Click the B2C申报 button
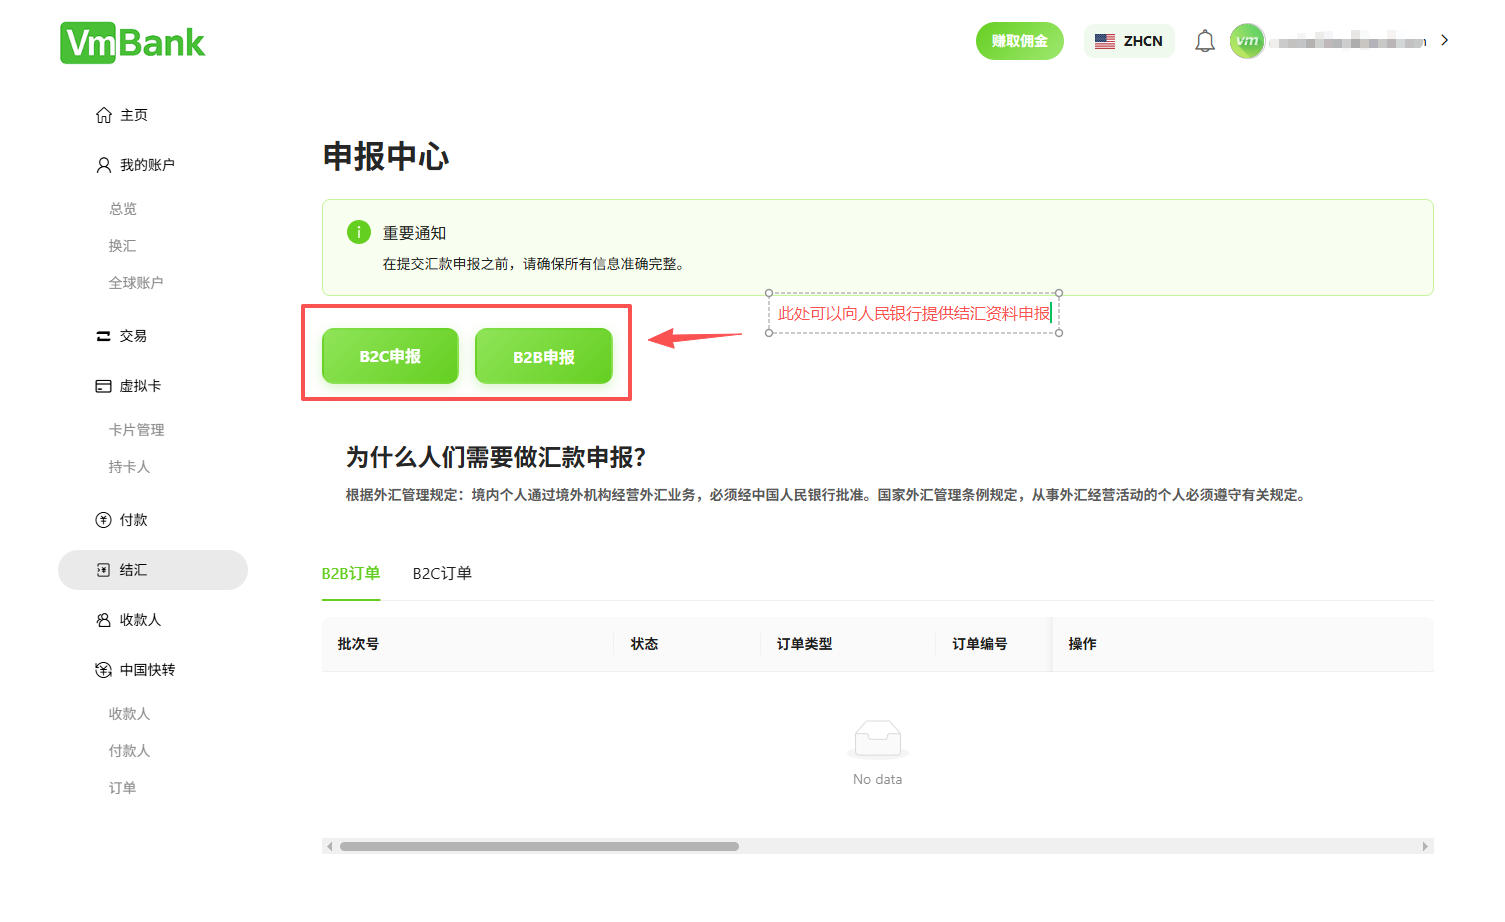This screenshot has width=1505, height=922. pos(390,355)
